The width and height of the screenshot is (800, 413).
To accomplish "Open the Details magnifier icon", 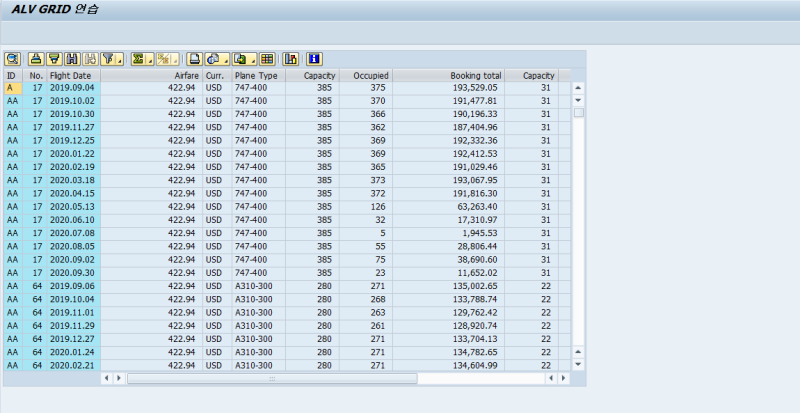I will (x=12, y=59).
